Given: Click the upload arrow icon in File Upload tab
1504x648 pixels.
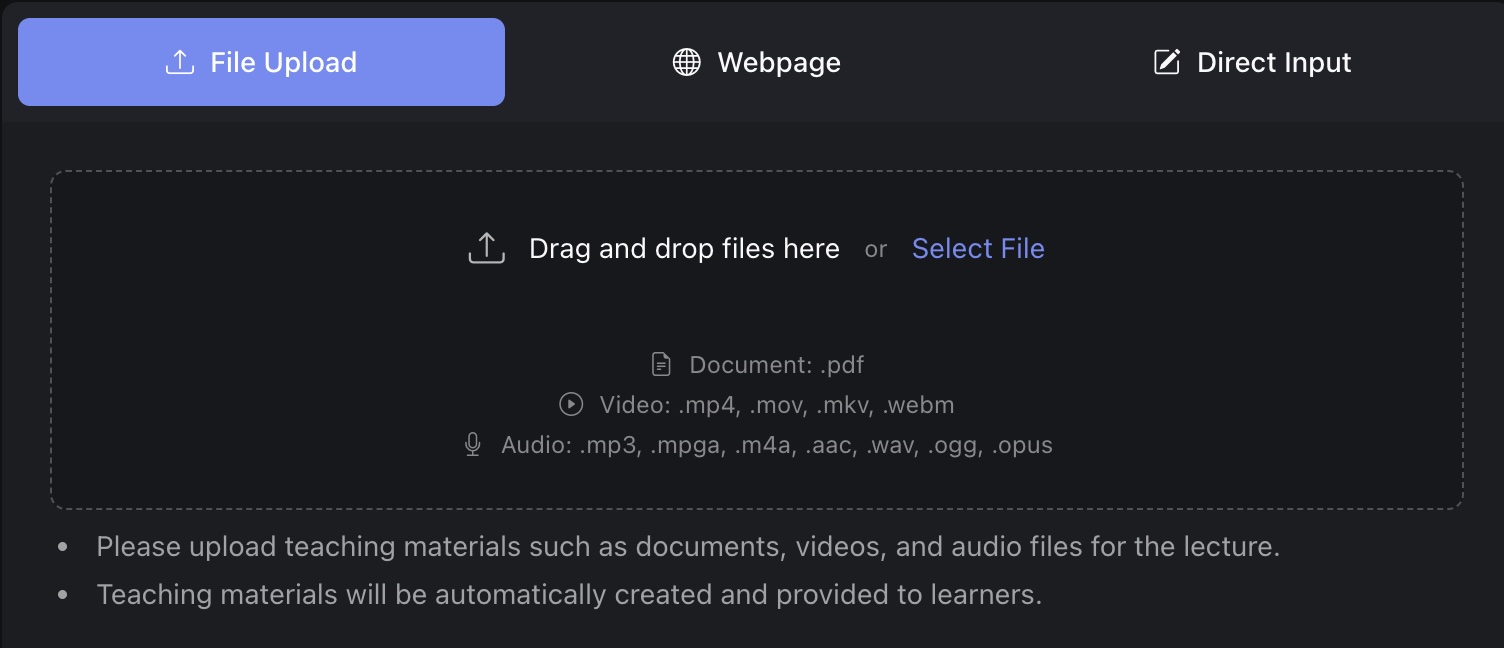Looking at the screenshot, I should pyautogui.click(x=179, y=62).
